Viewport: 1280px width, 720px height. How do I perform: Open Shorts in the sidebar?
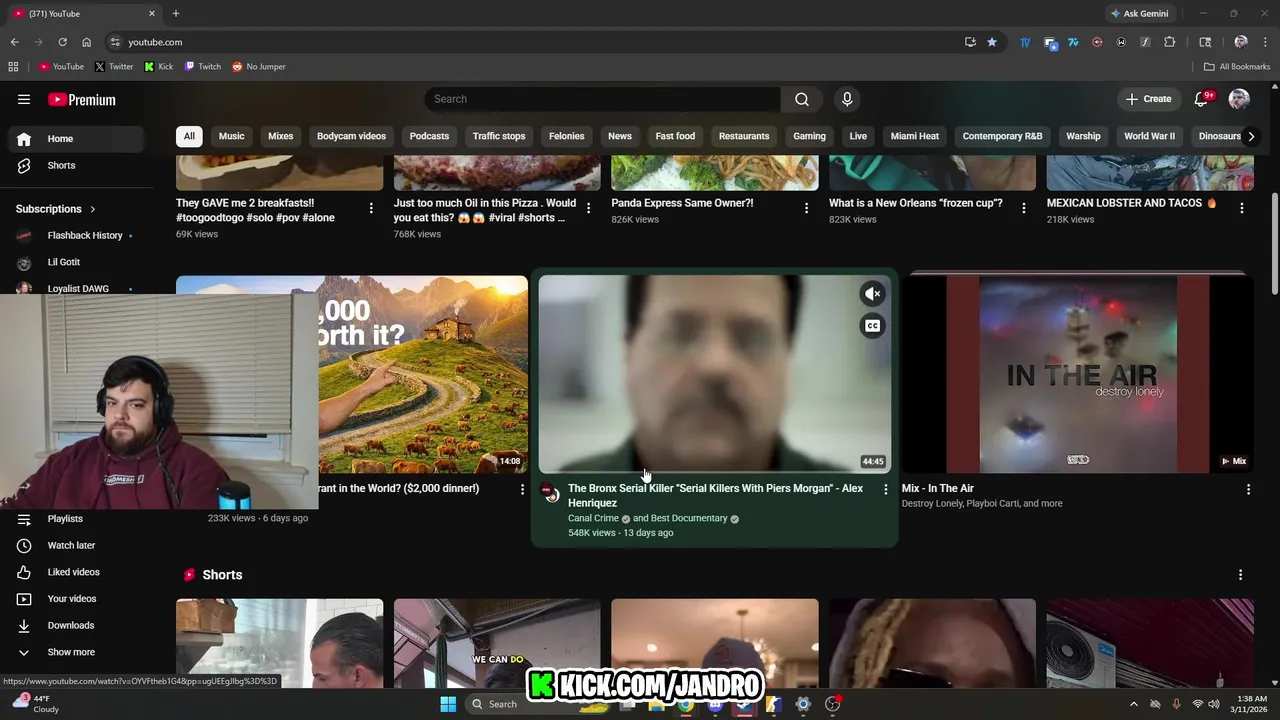click(x=77, y=165)
